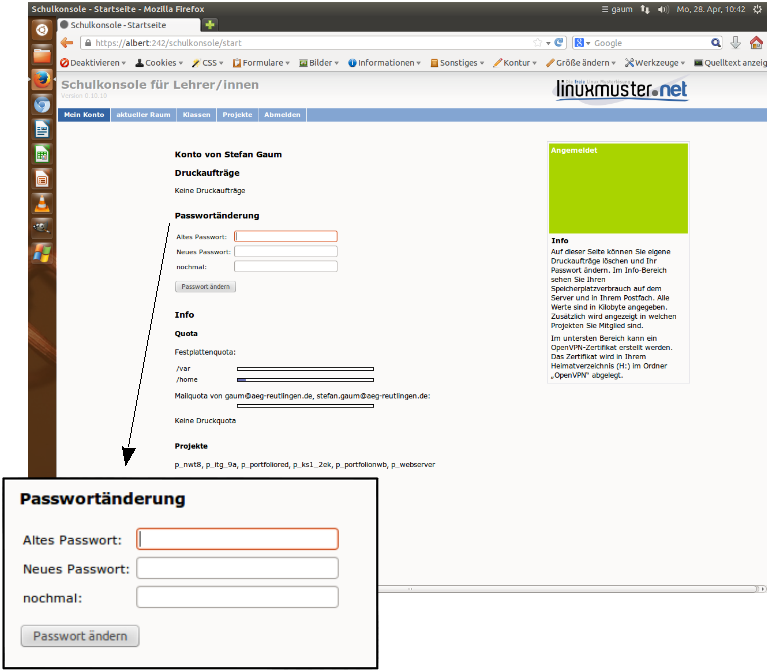Image resolution: width=768 pixels, height=671 pixels.
Task: Click the search magnifier icon in the search box
Action: tap(716, 43)
